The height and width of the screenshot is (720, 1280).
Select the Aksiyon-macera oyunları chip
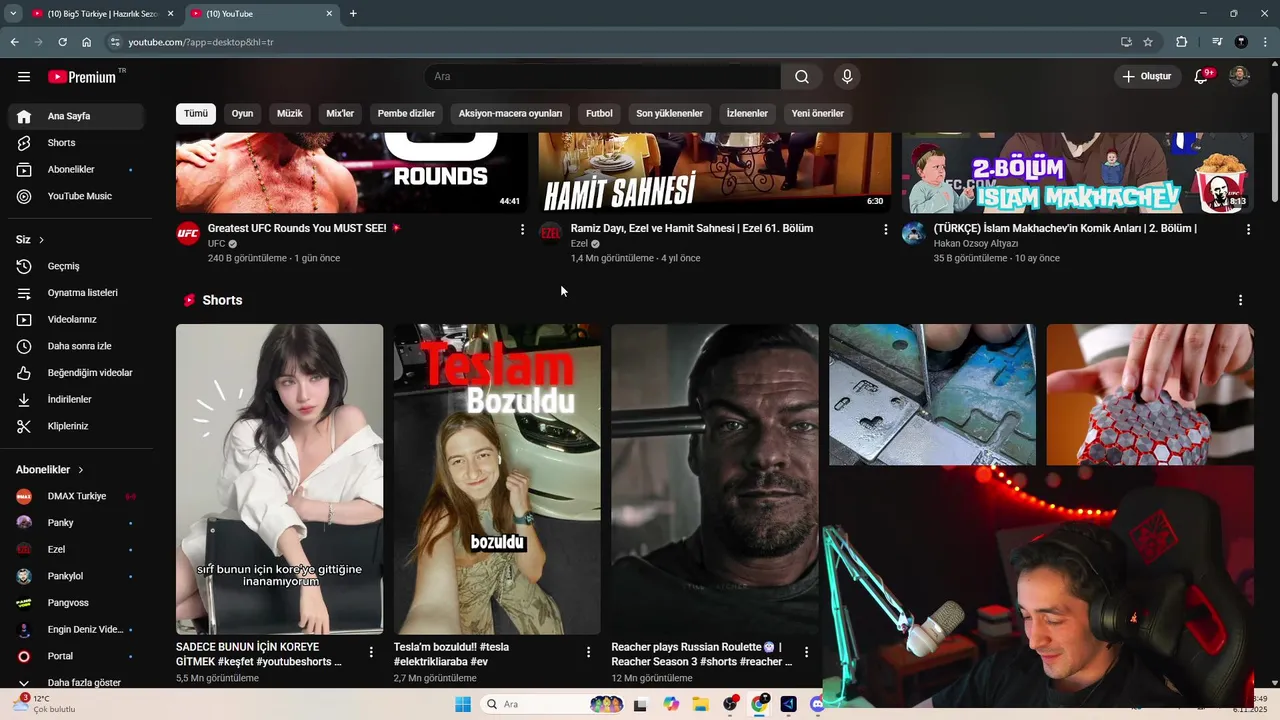[511, 114]
